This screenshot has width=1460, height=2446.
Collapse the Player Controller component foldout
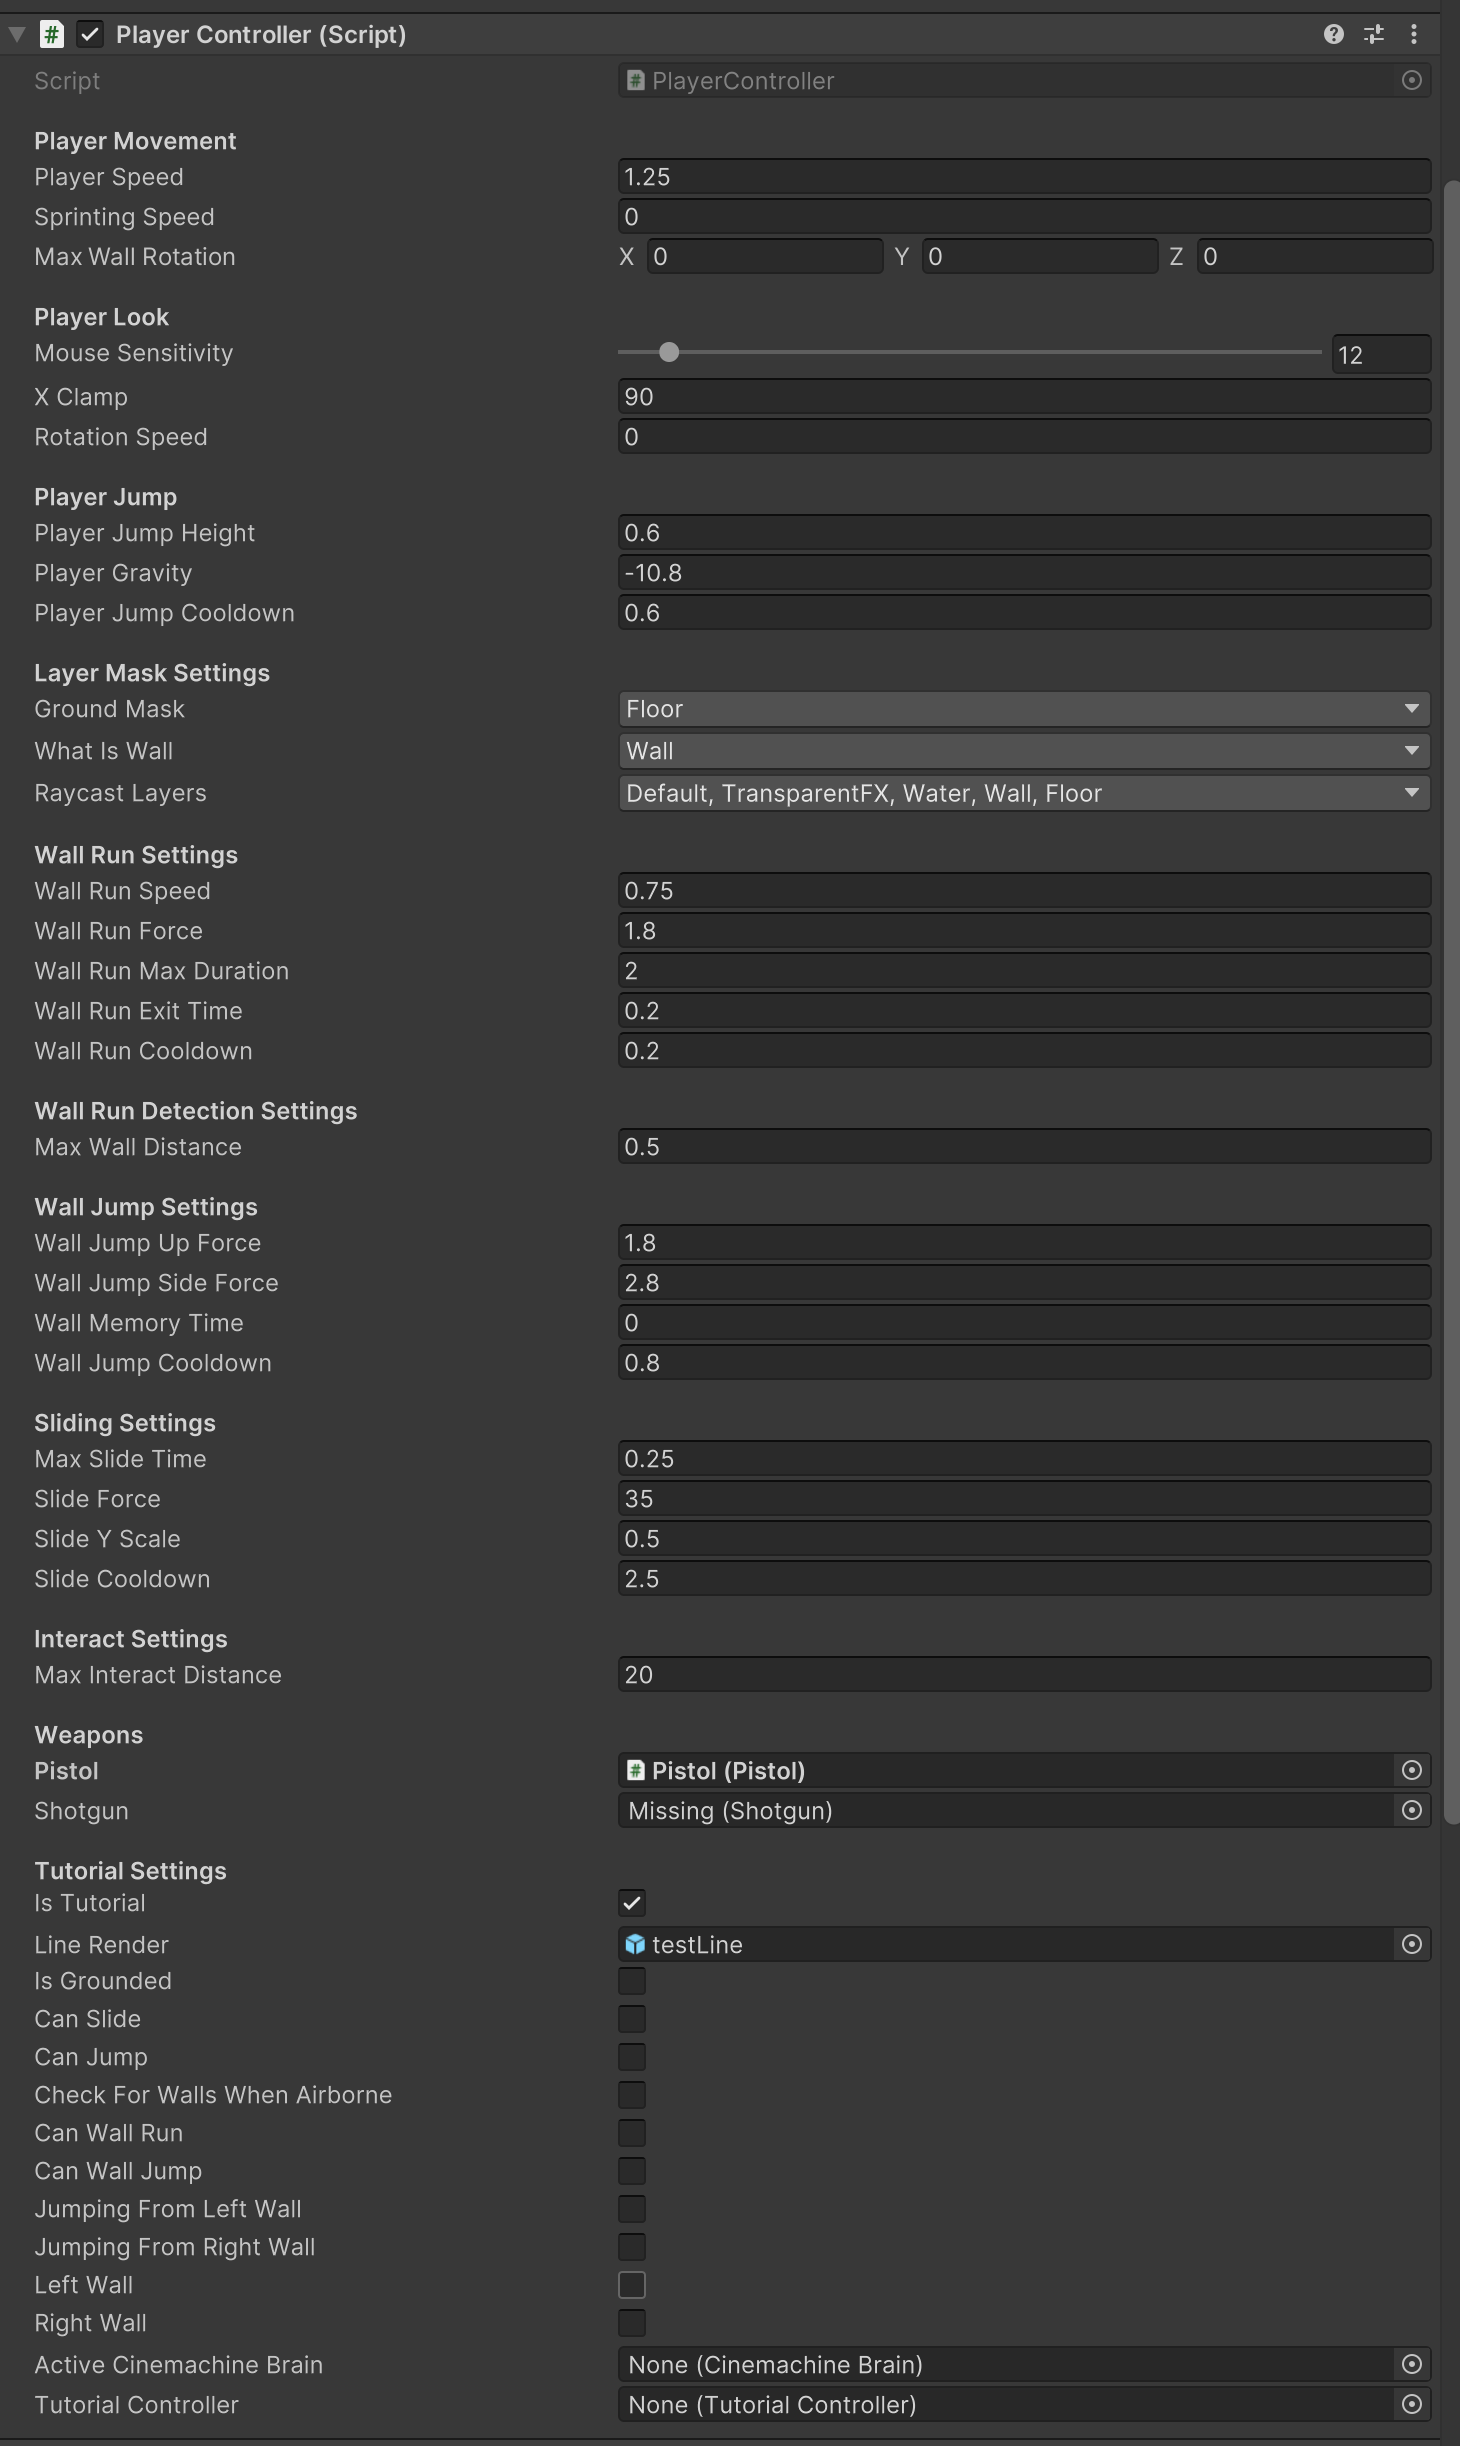(16, 33)
